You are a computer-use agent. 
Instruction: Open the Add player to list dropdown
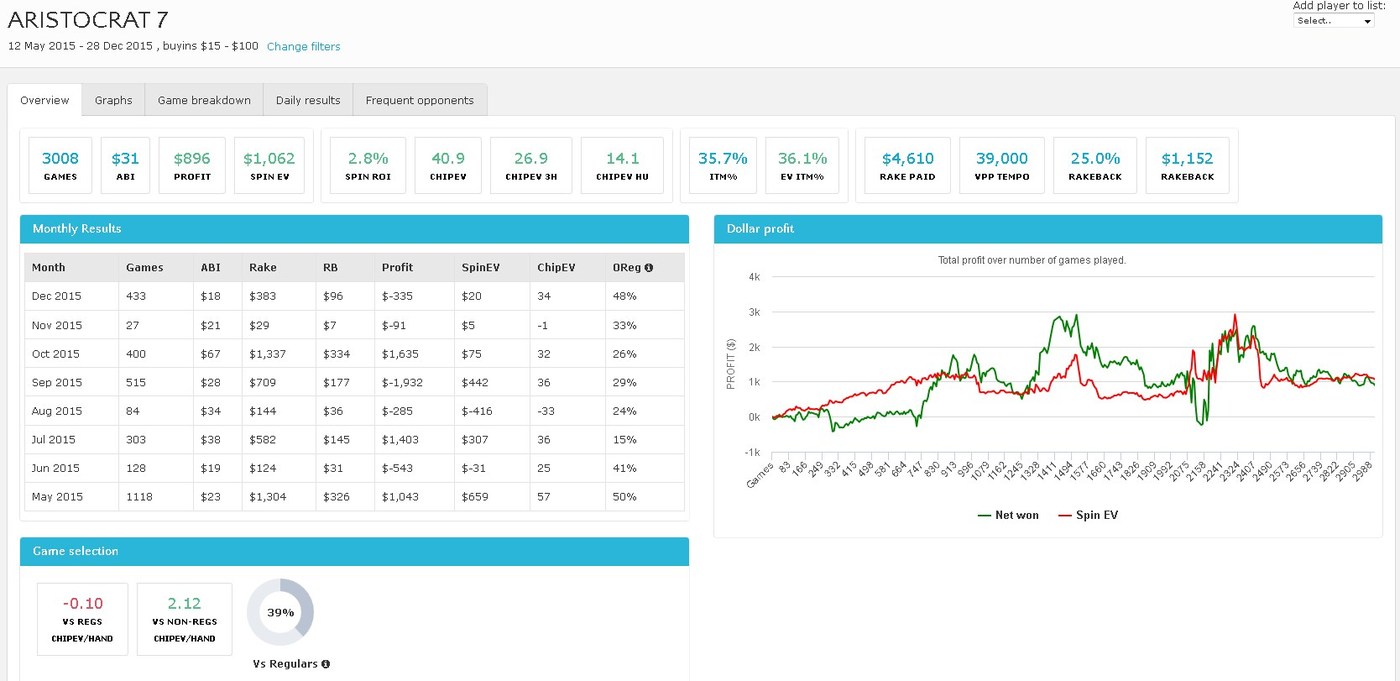[1334, 21]
